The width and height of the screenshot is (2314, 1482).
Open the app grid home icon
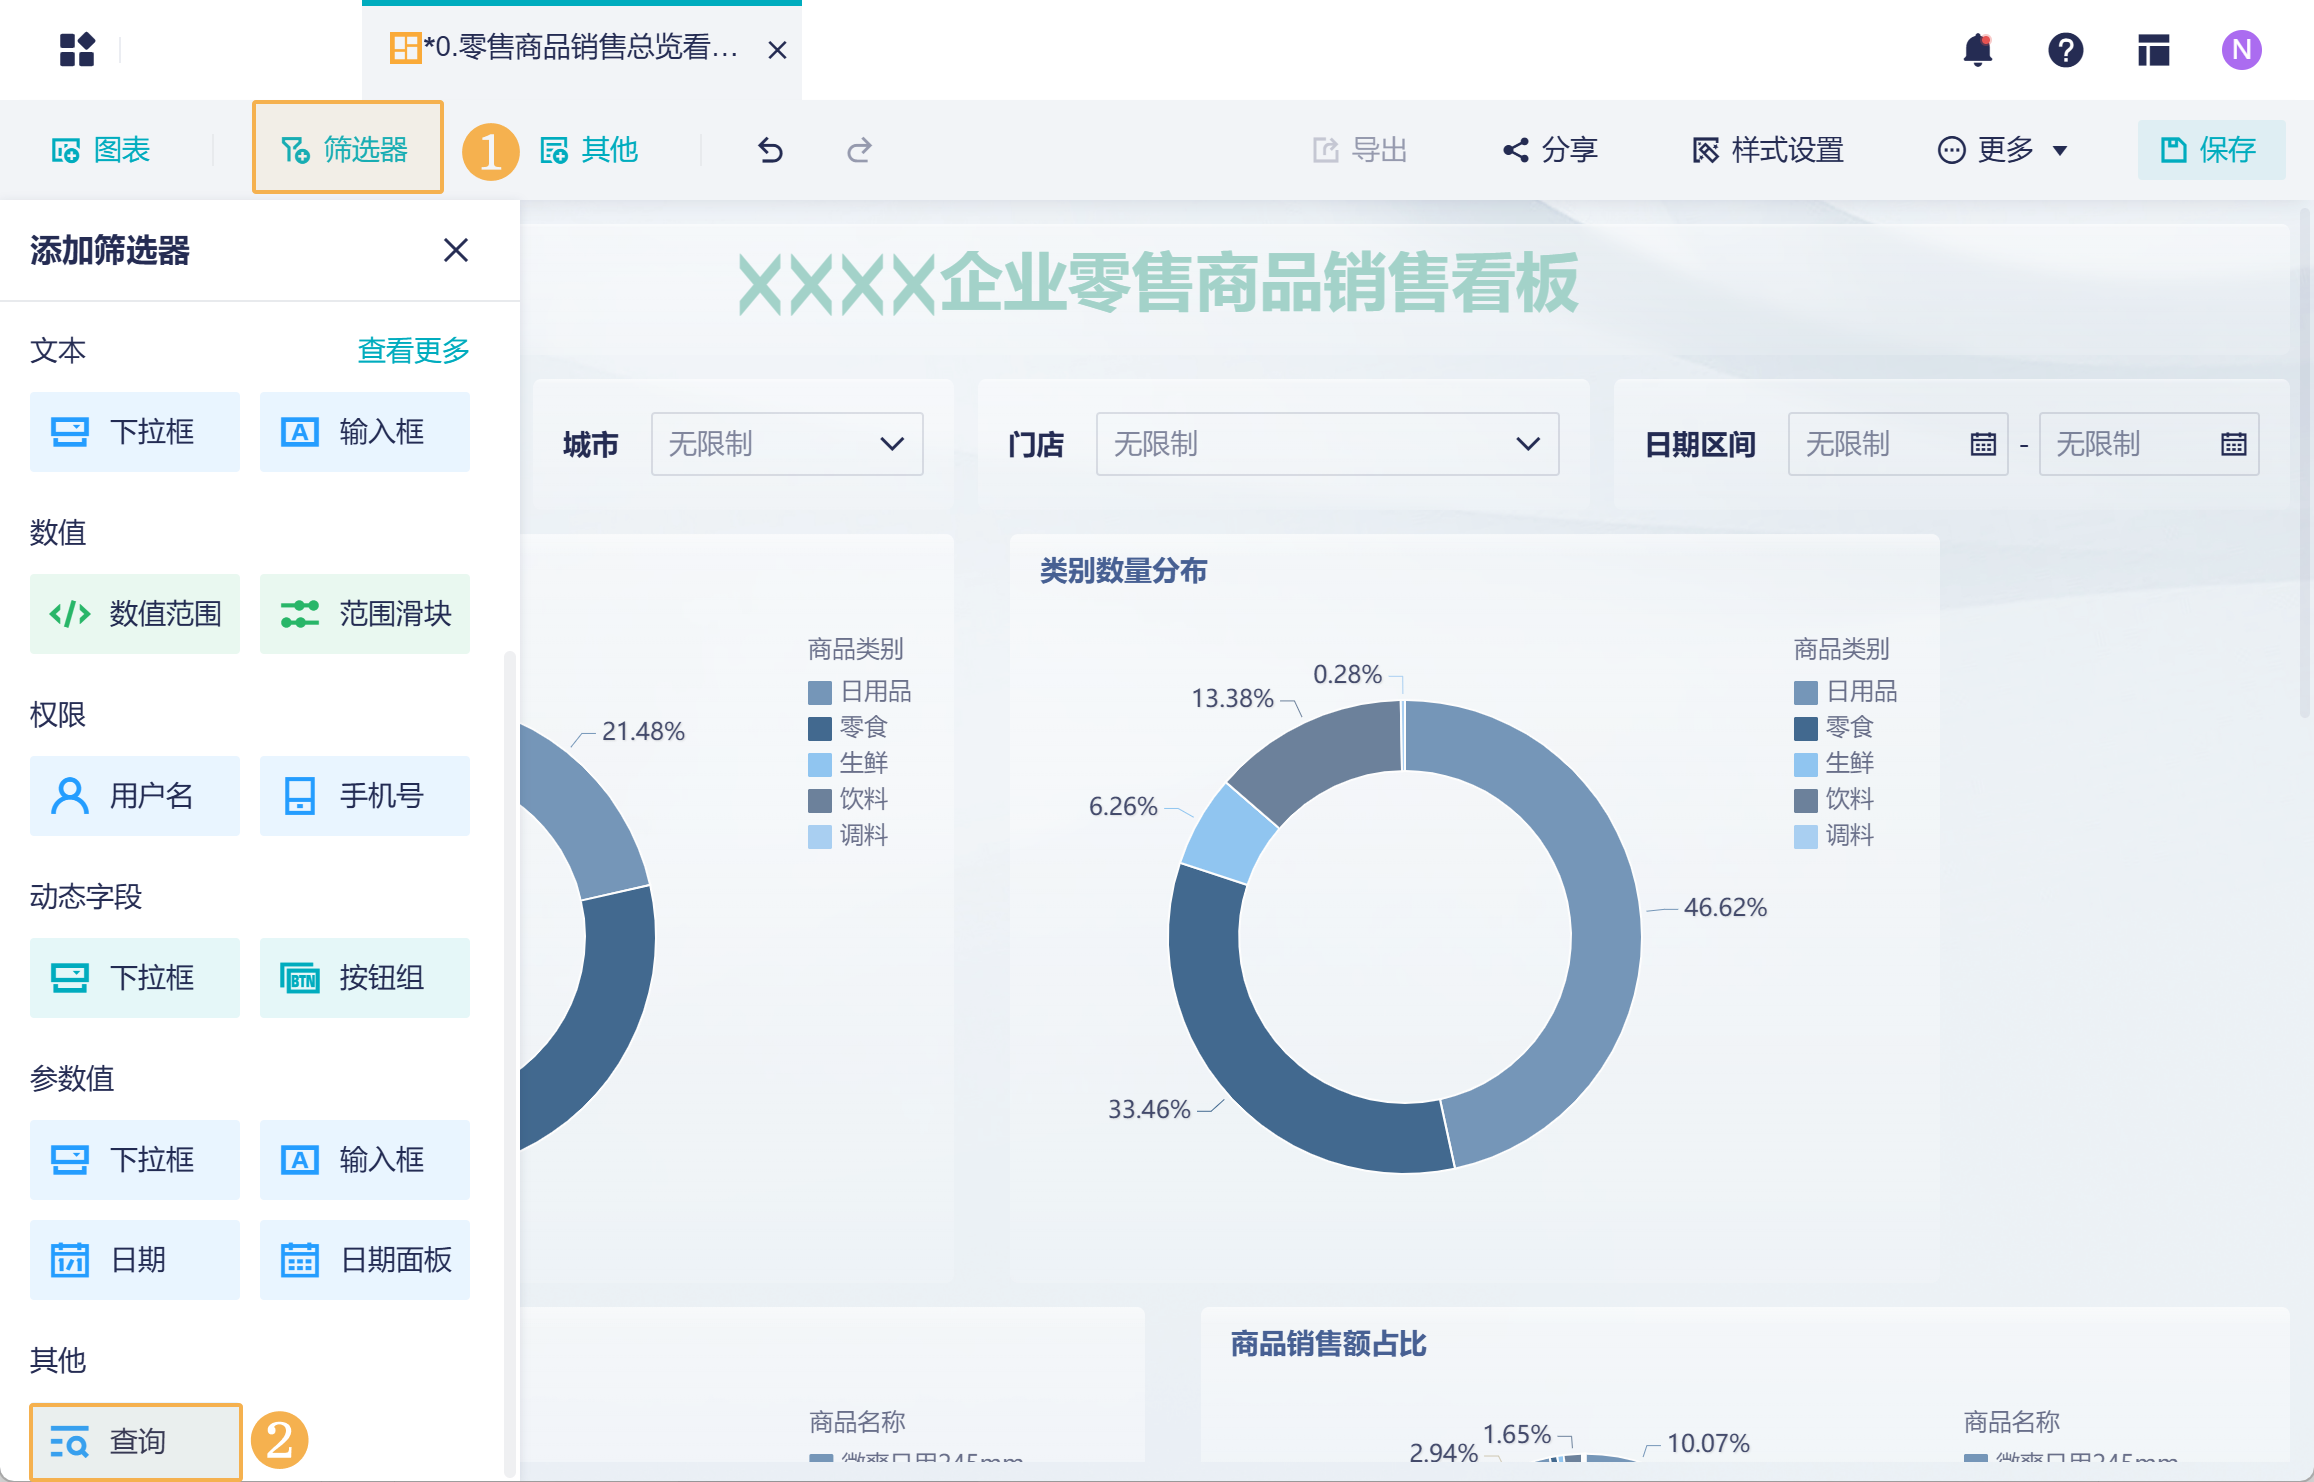tap(77, 50)
